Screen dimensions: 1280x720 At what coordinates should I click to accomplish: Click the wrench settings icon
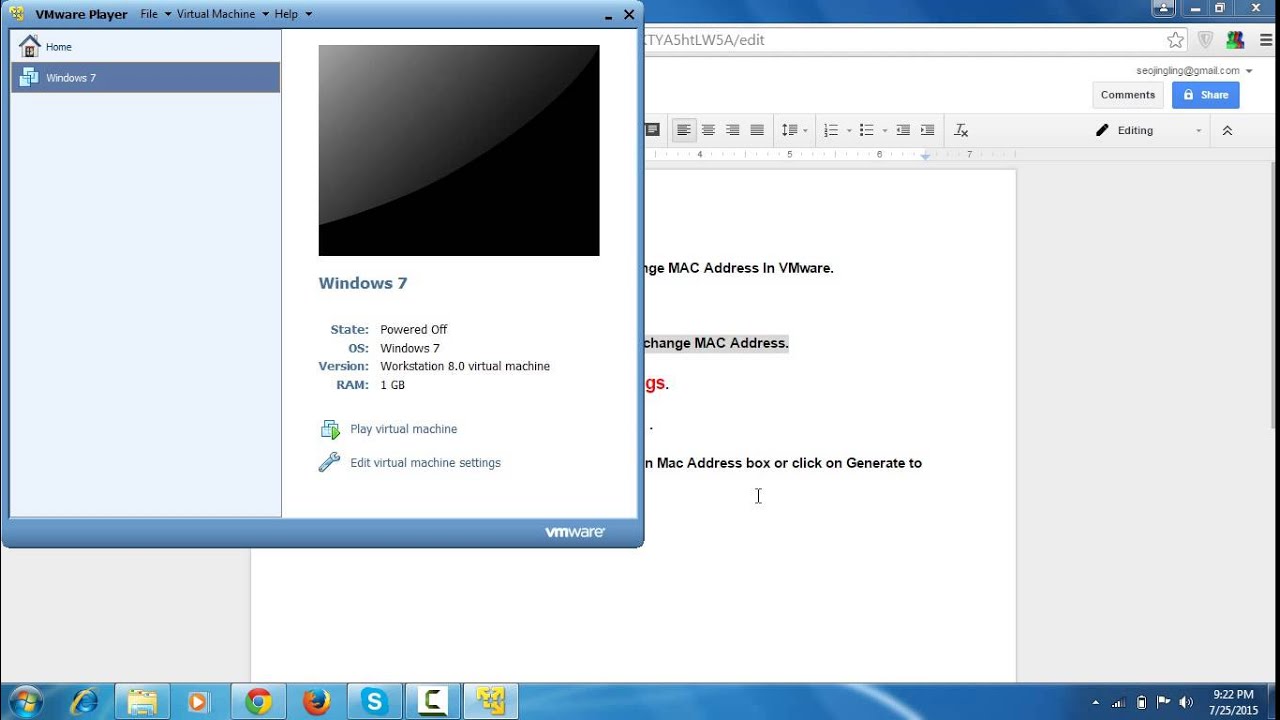pyautogui.click(x=329, y=462)
